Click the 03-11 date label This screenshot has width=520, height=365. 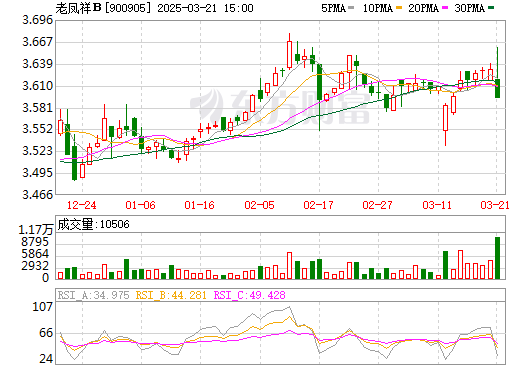coord(437,205)
